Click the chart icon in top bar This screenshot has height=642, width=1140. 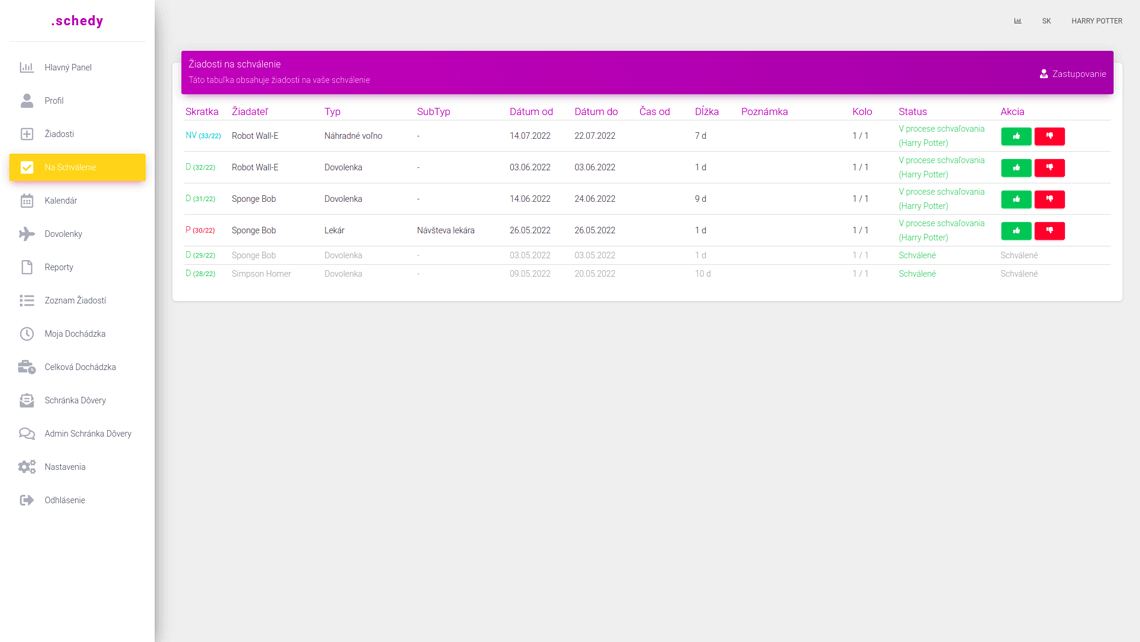pyautogui.click(x=1018, y=21)
